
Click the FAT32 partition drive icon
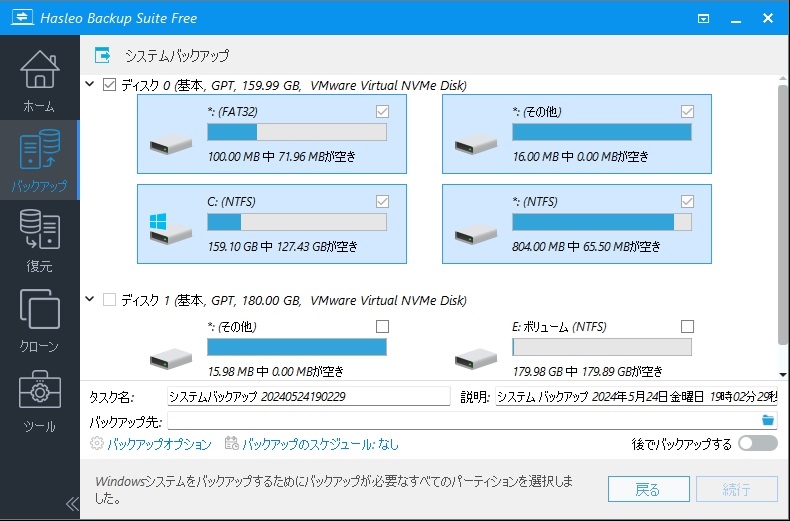click(171, 143)
